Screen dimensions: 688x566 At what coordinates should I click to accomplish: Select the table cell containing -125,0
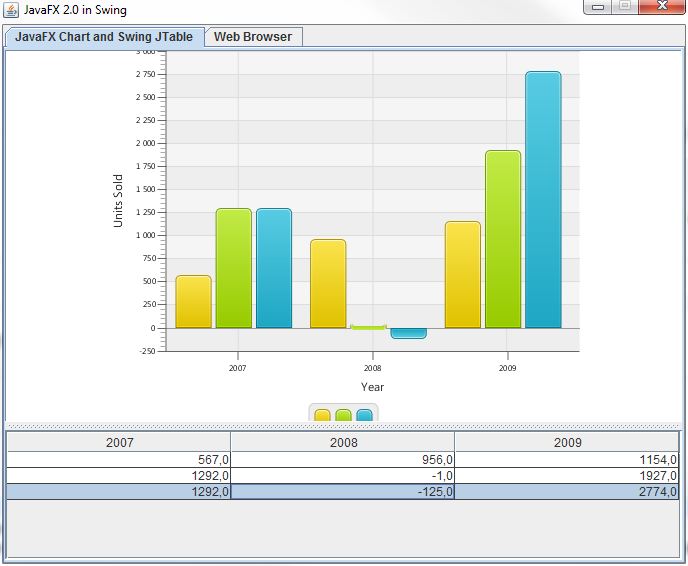click(343, 491)
